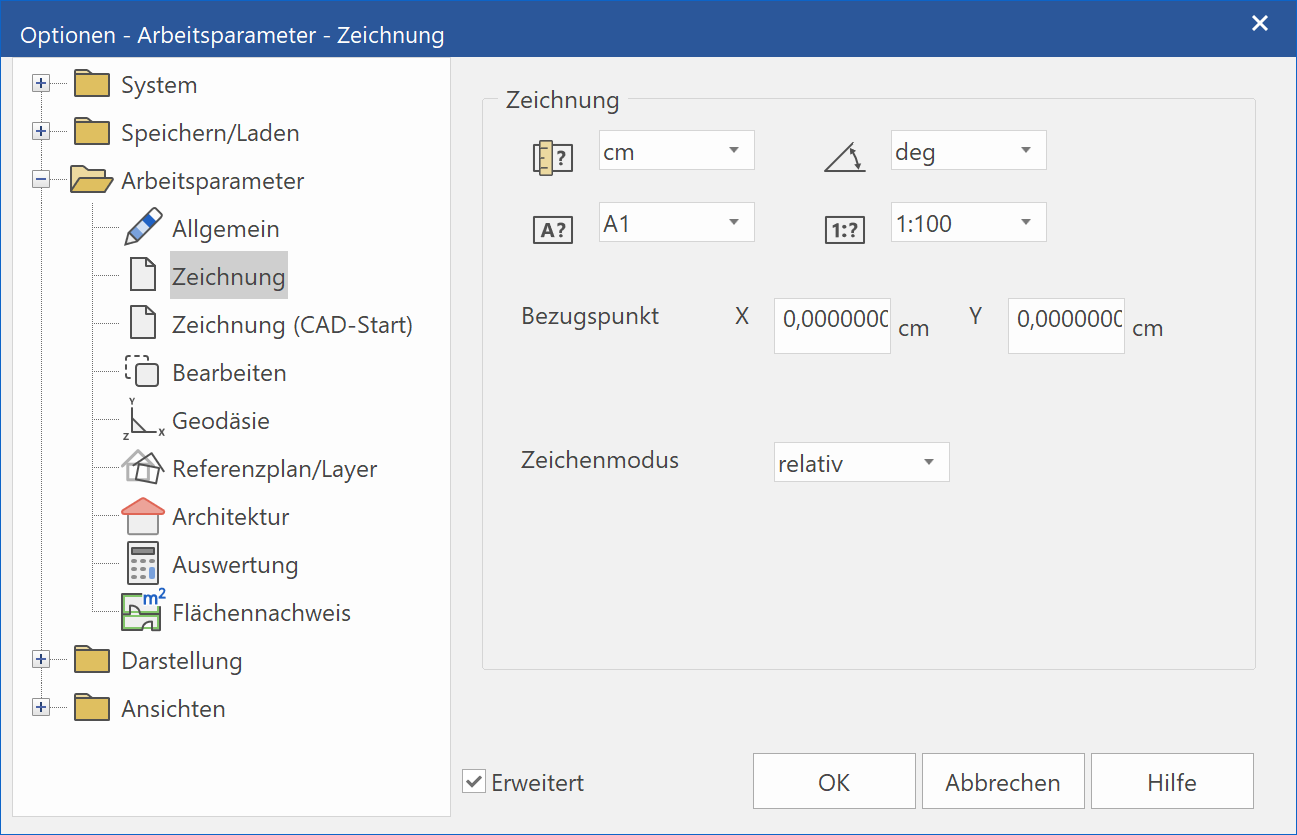
Task: Select the Speichern/Laden tree label
Action: pos(210,133)
